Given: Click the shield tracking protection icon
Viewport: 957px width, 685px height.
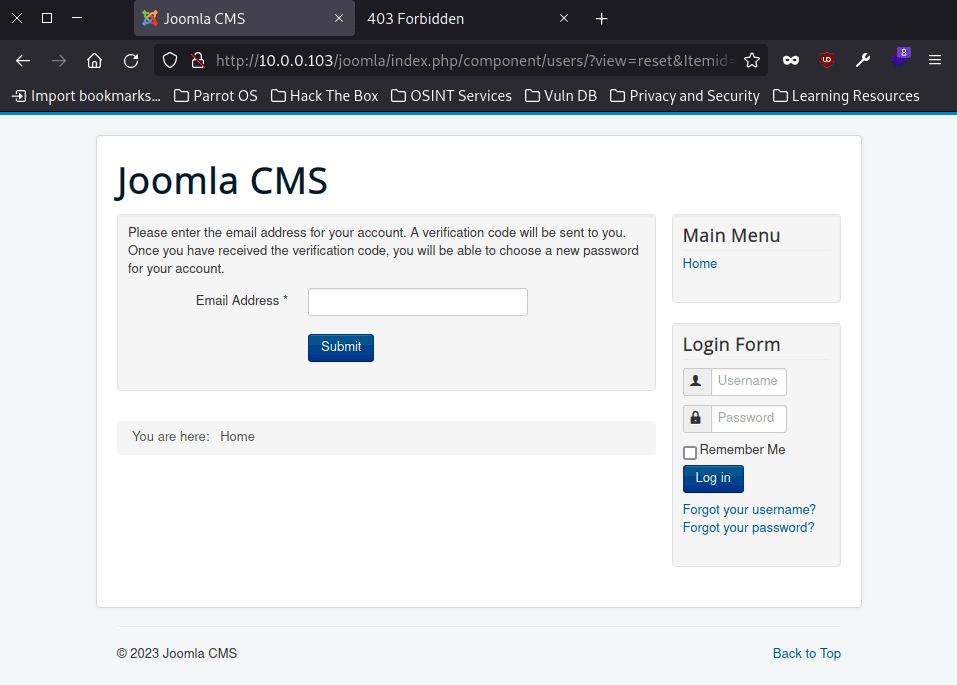Looking at the screenshot, I should point(169,60).
